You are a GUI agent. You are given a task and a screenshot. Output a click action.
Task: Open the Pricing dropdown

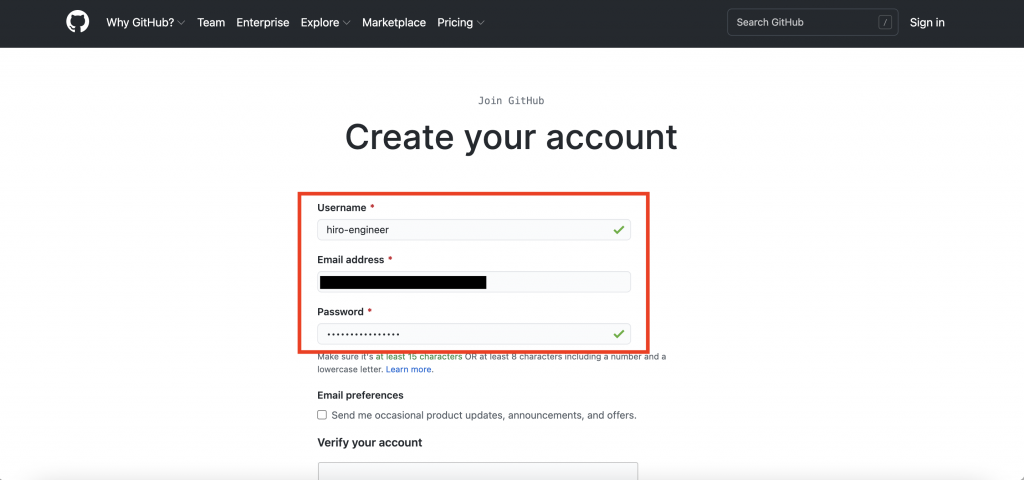pos(460,22)
